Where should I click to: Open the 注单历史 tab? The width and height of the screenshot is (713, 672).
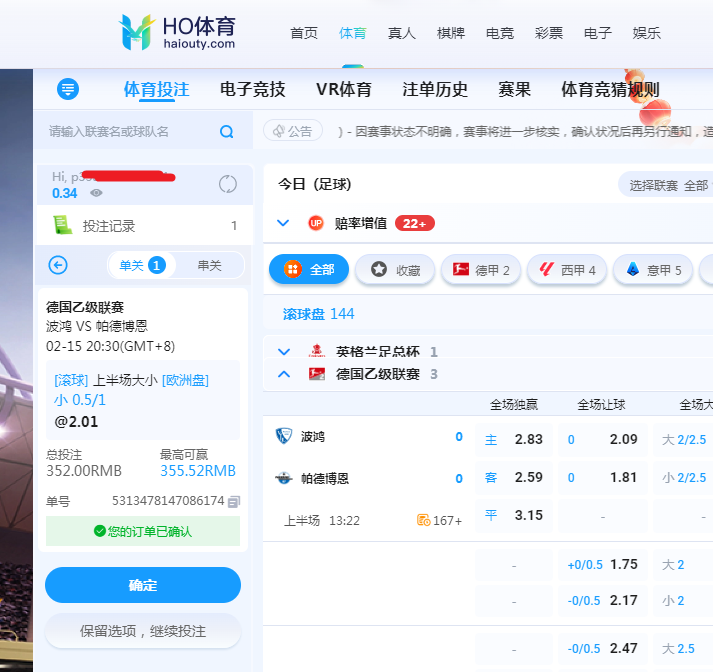435,89
